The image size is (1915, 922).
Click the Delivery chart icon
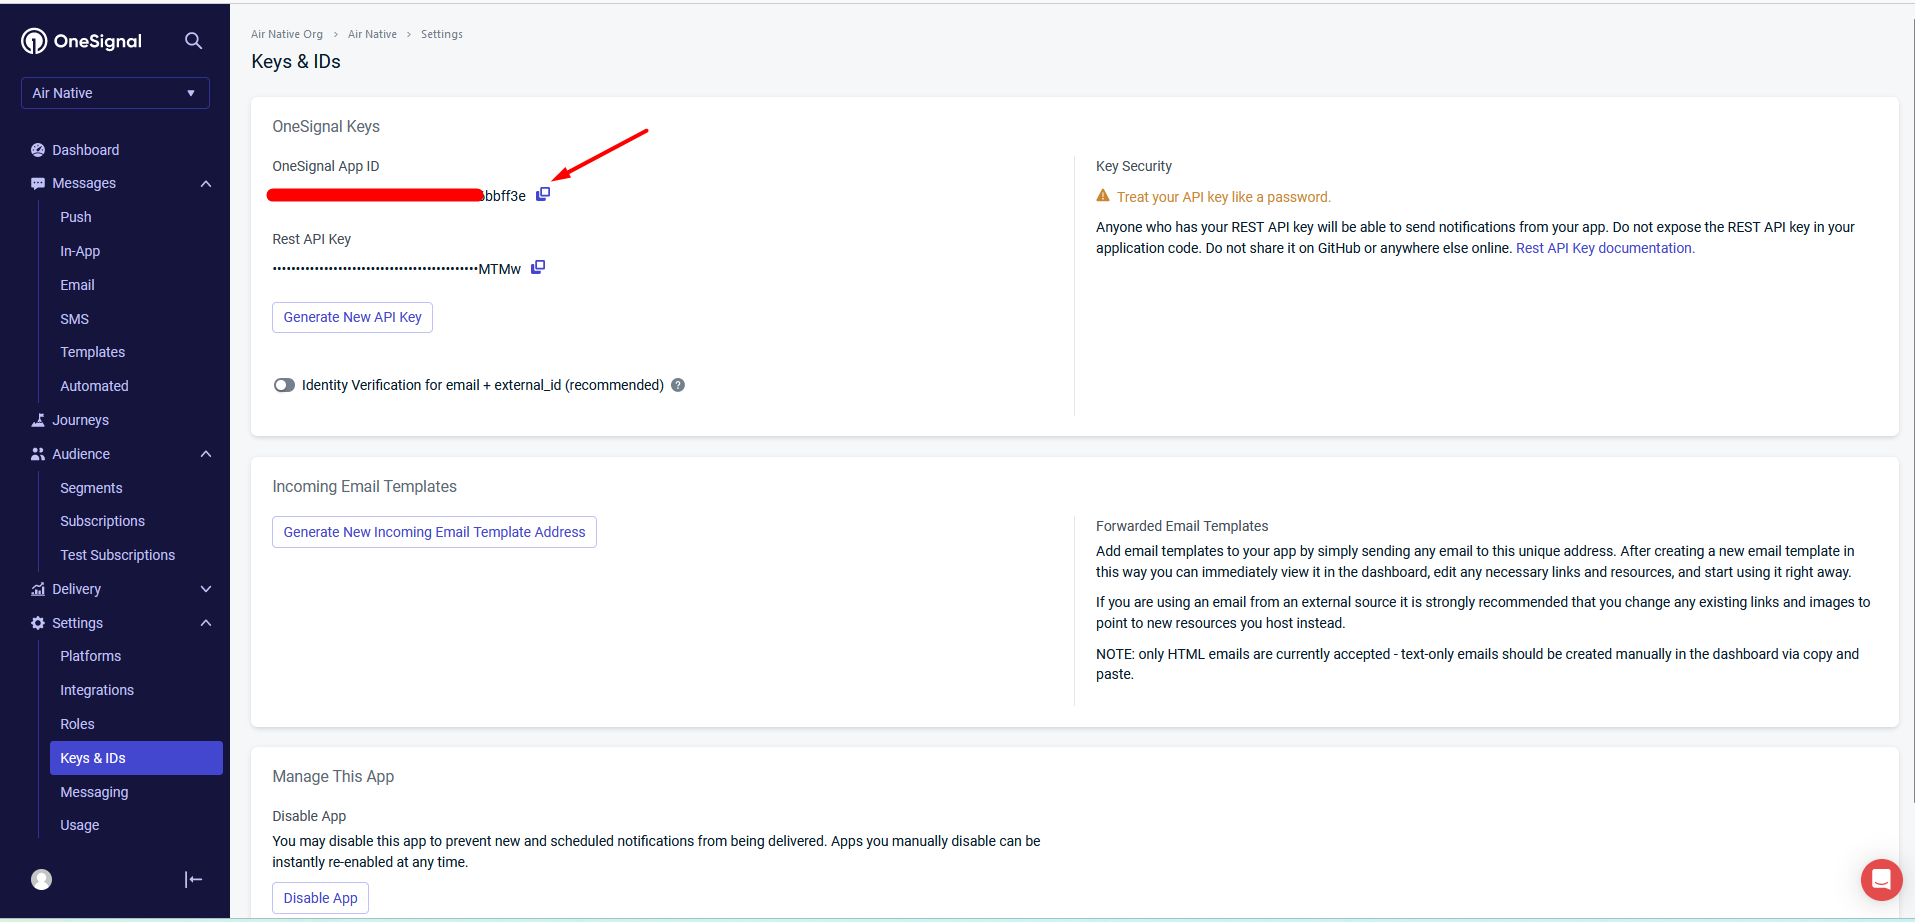point(38,589)
